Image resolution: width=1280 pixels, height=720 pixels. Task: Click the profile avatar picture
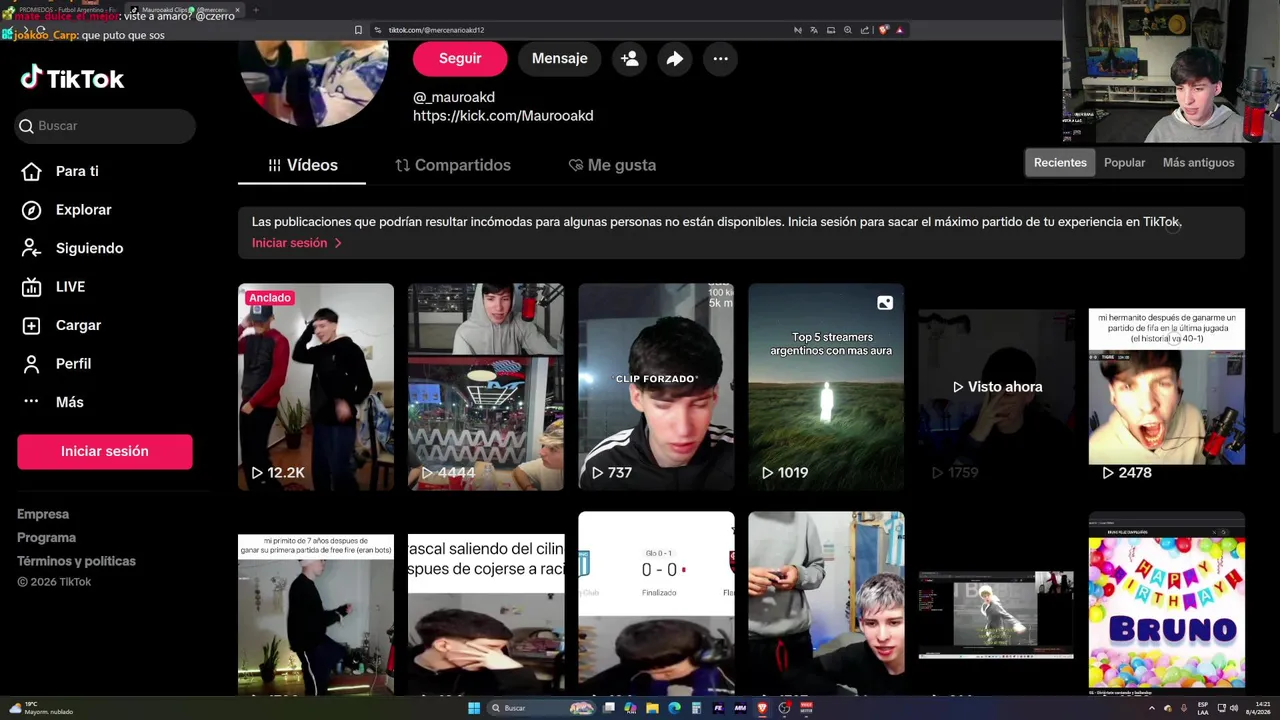coord(313,82)
